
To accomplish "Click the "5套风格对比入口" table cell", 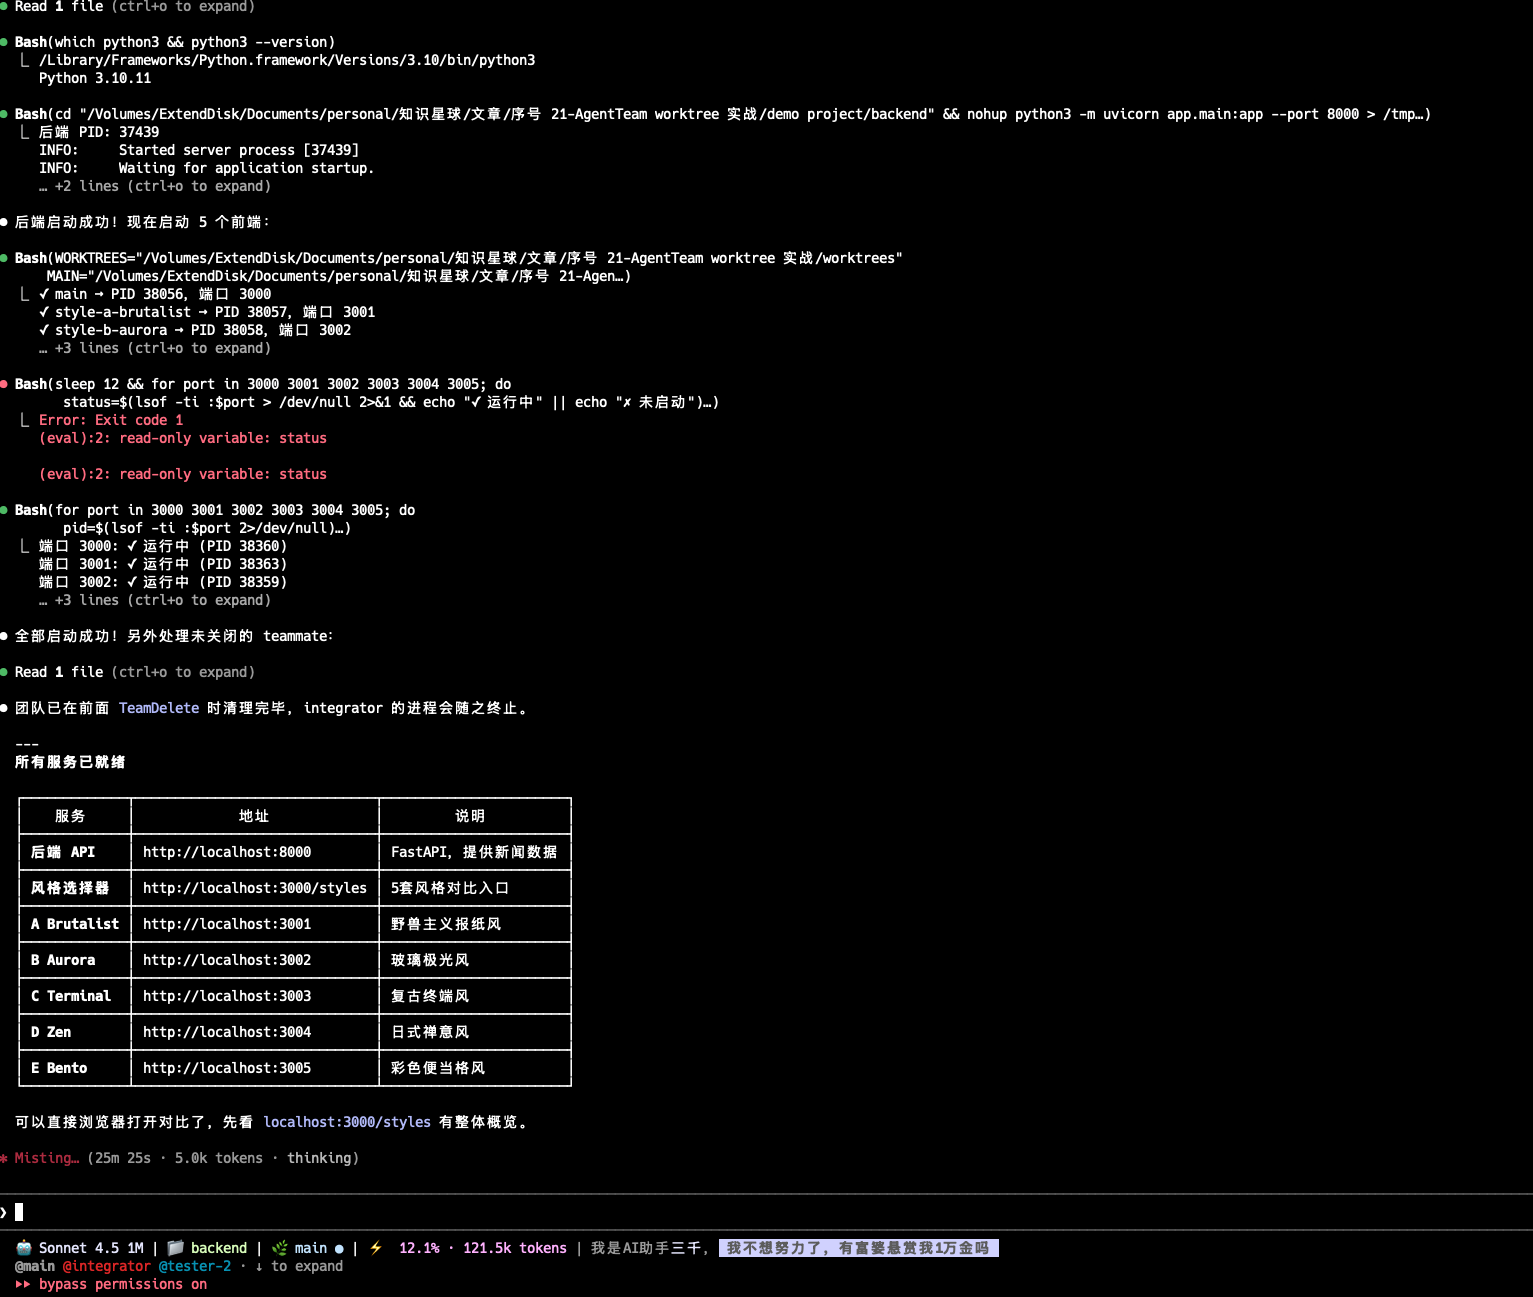I will (x=475, y=888).
